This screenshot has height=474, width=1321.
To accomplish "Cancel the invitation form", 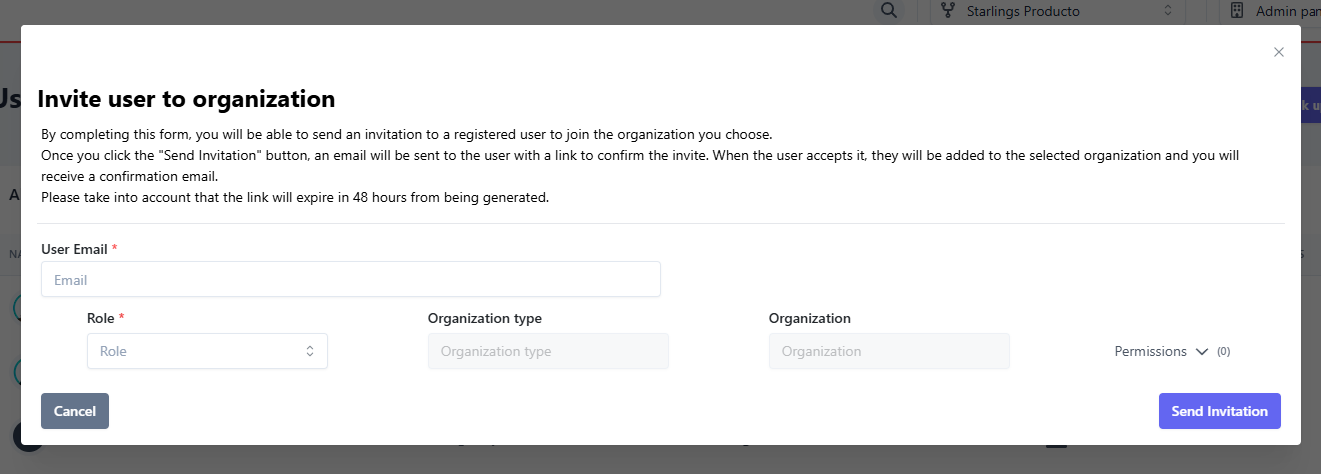I will (75, 411).
